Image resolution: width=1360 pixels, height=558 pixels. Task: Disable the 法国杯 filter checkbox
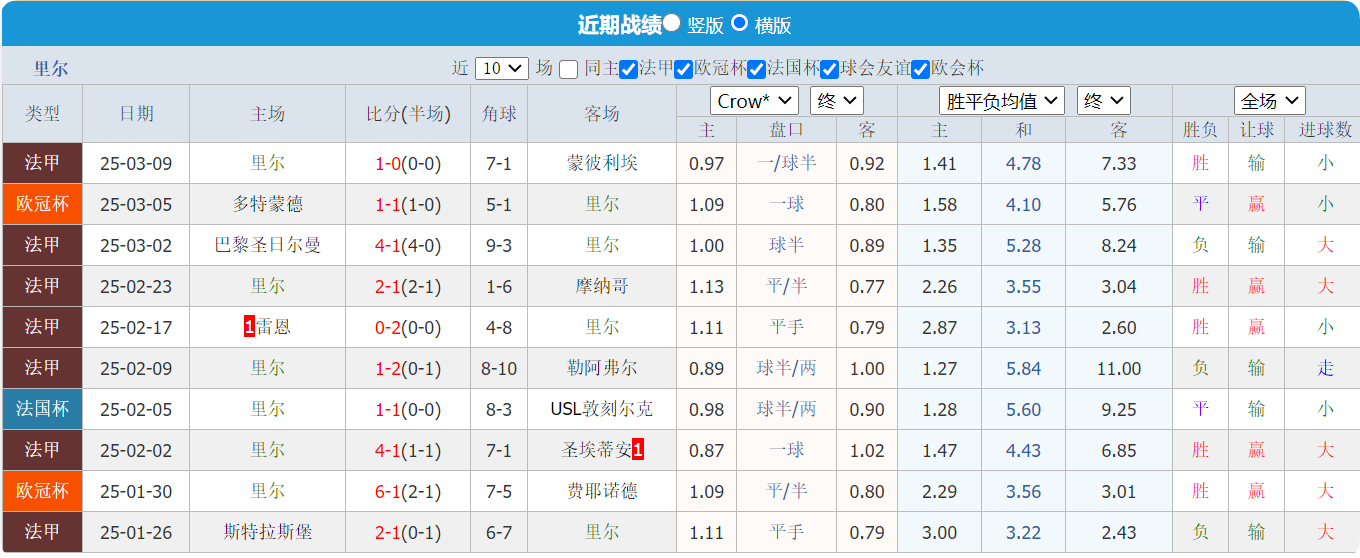pos(756,69)
